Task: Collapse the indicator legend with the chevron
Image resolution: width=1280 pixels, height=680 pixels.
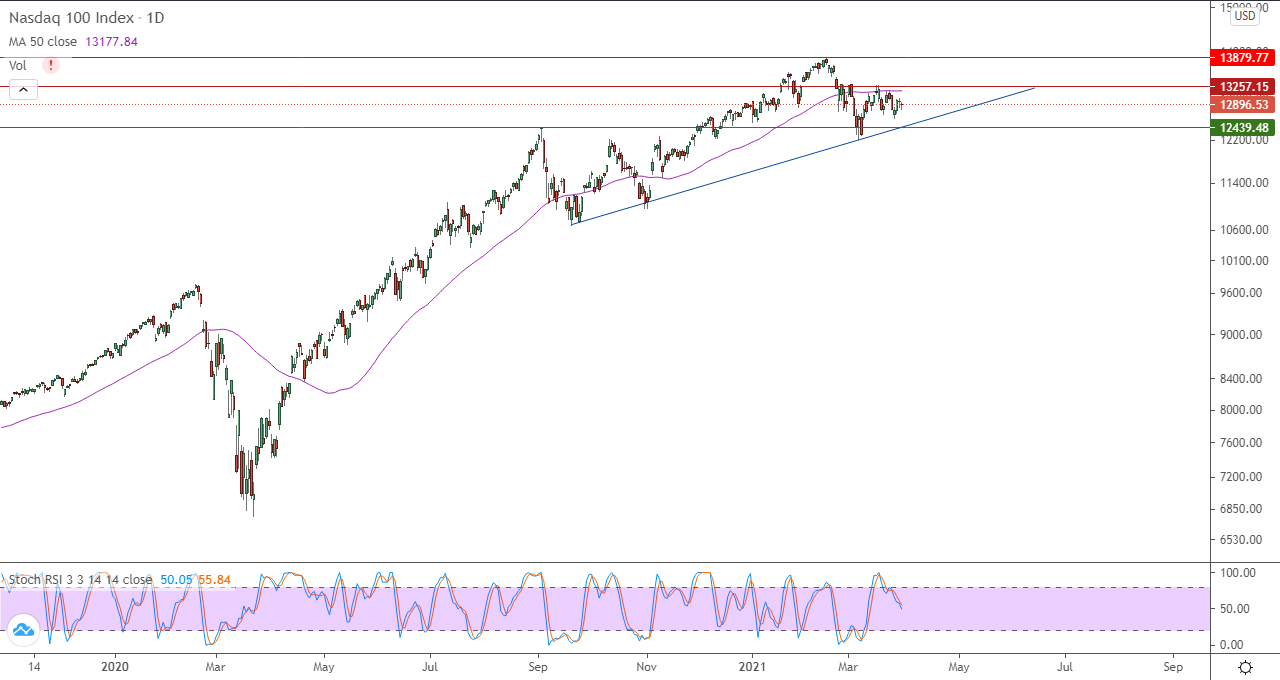Action: (x=24, y=90)
